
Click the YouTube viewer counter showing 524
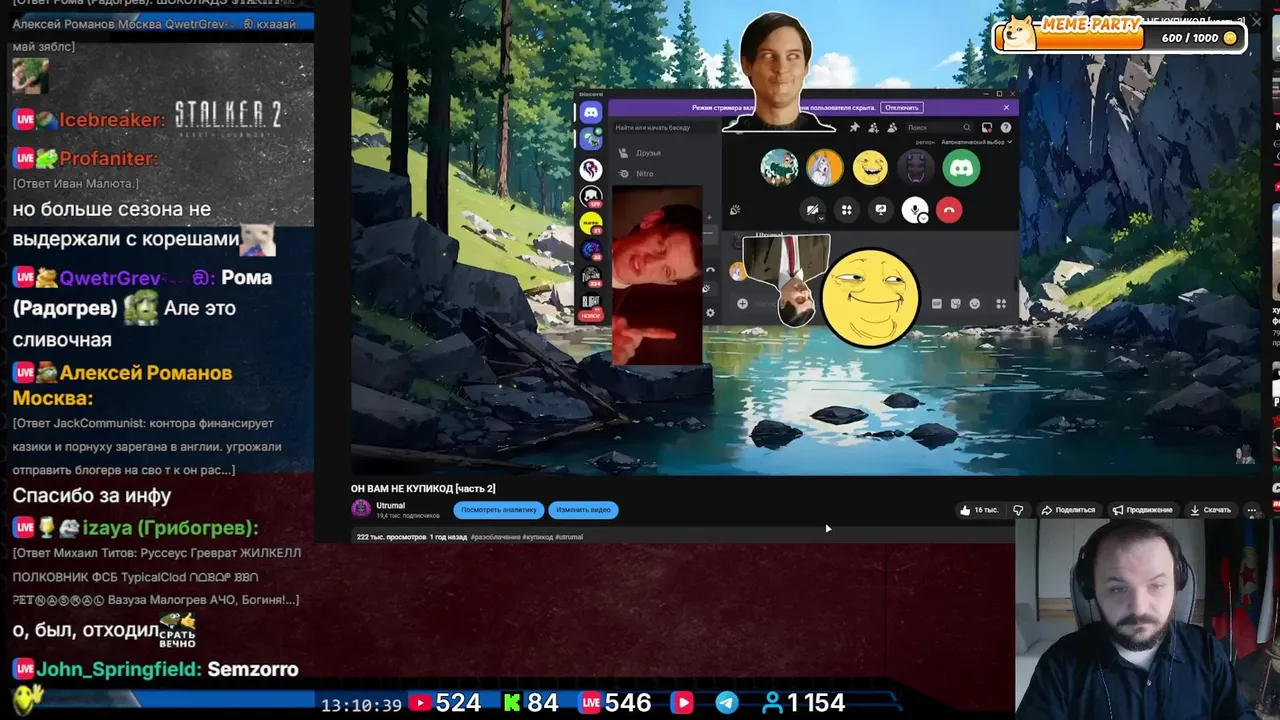445,703
